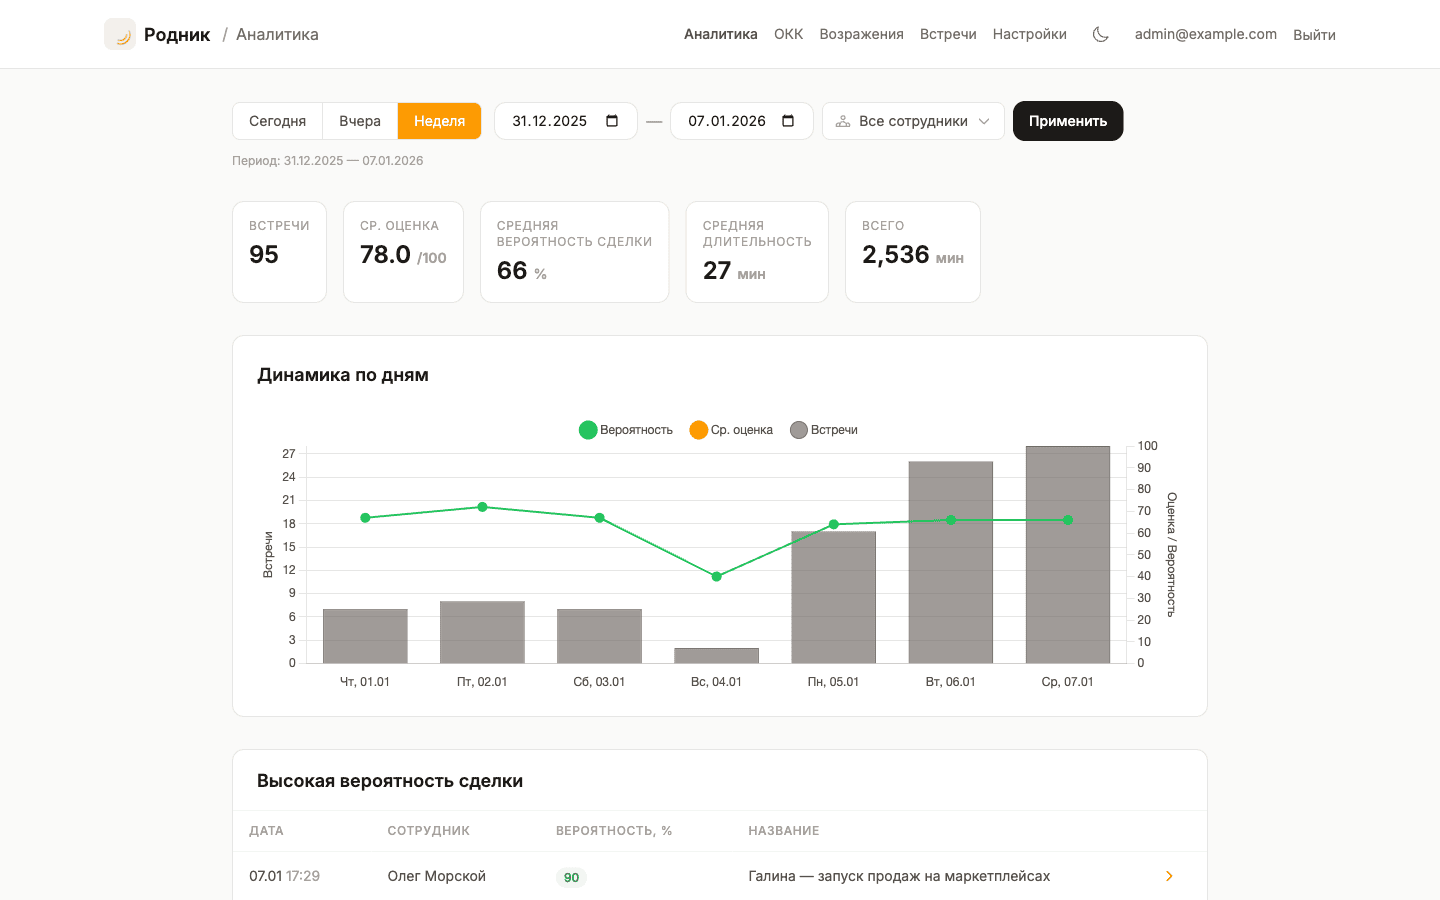The height and width of the screenshot is (900, 1440).
Task: Toggle dark mode moon icon
Action: [x=1100, y=34]
